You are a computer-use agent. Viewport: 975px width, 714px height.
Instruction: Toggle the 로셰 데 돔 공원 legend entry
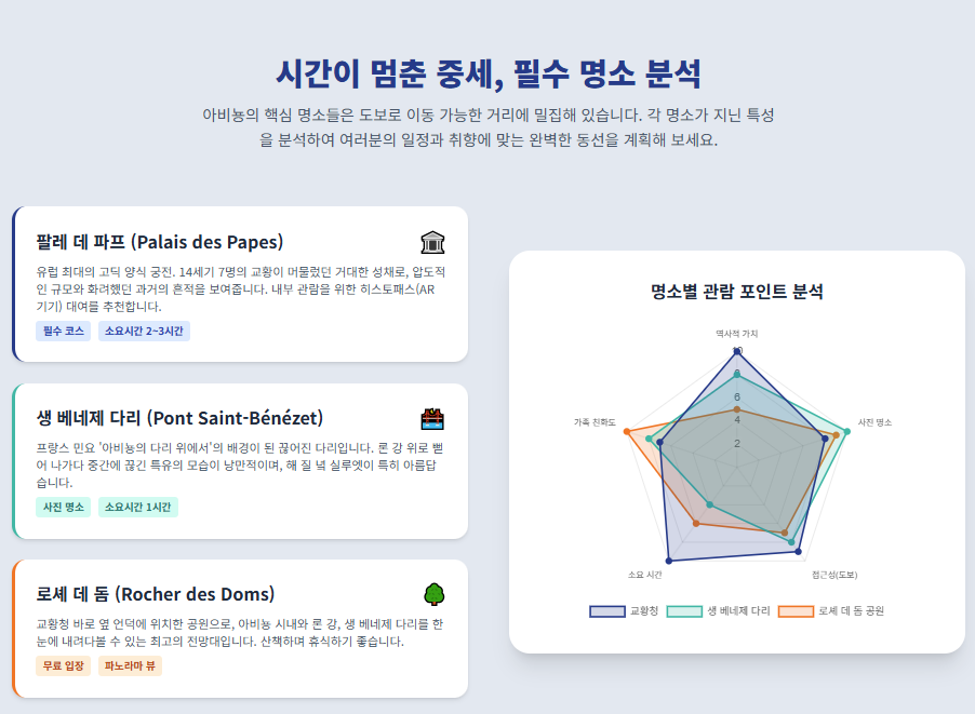pyautogui.click(x=831, y=611)
